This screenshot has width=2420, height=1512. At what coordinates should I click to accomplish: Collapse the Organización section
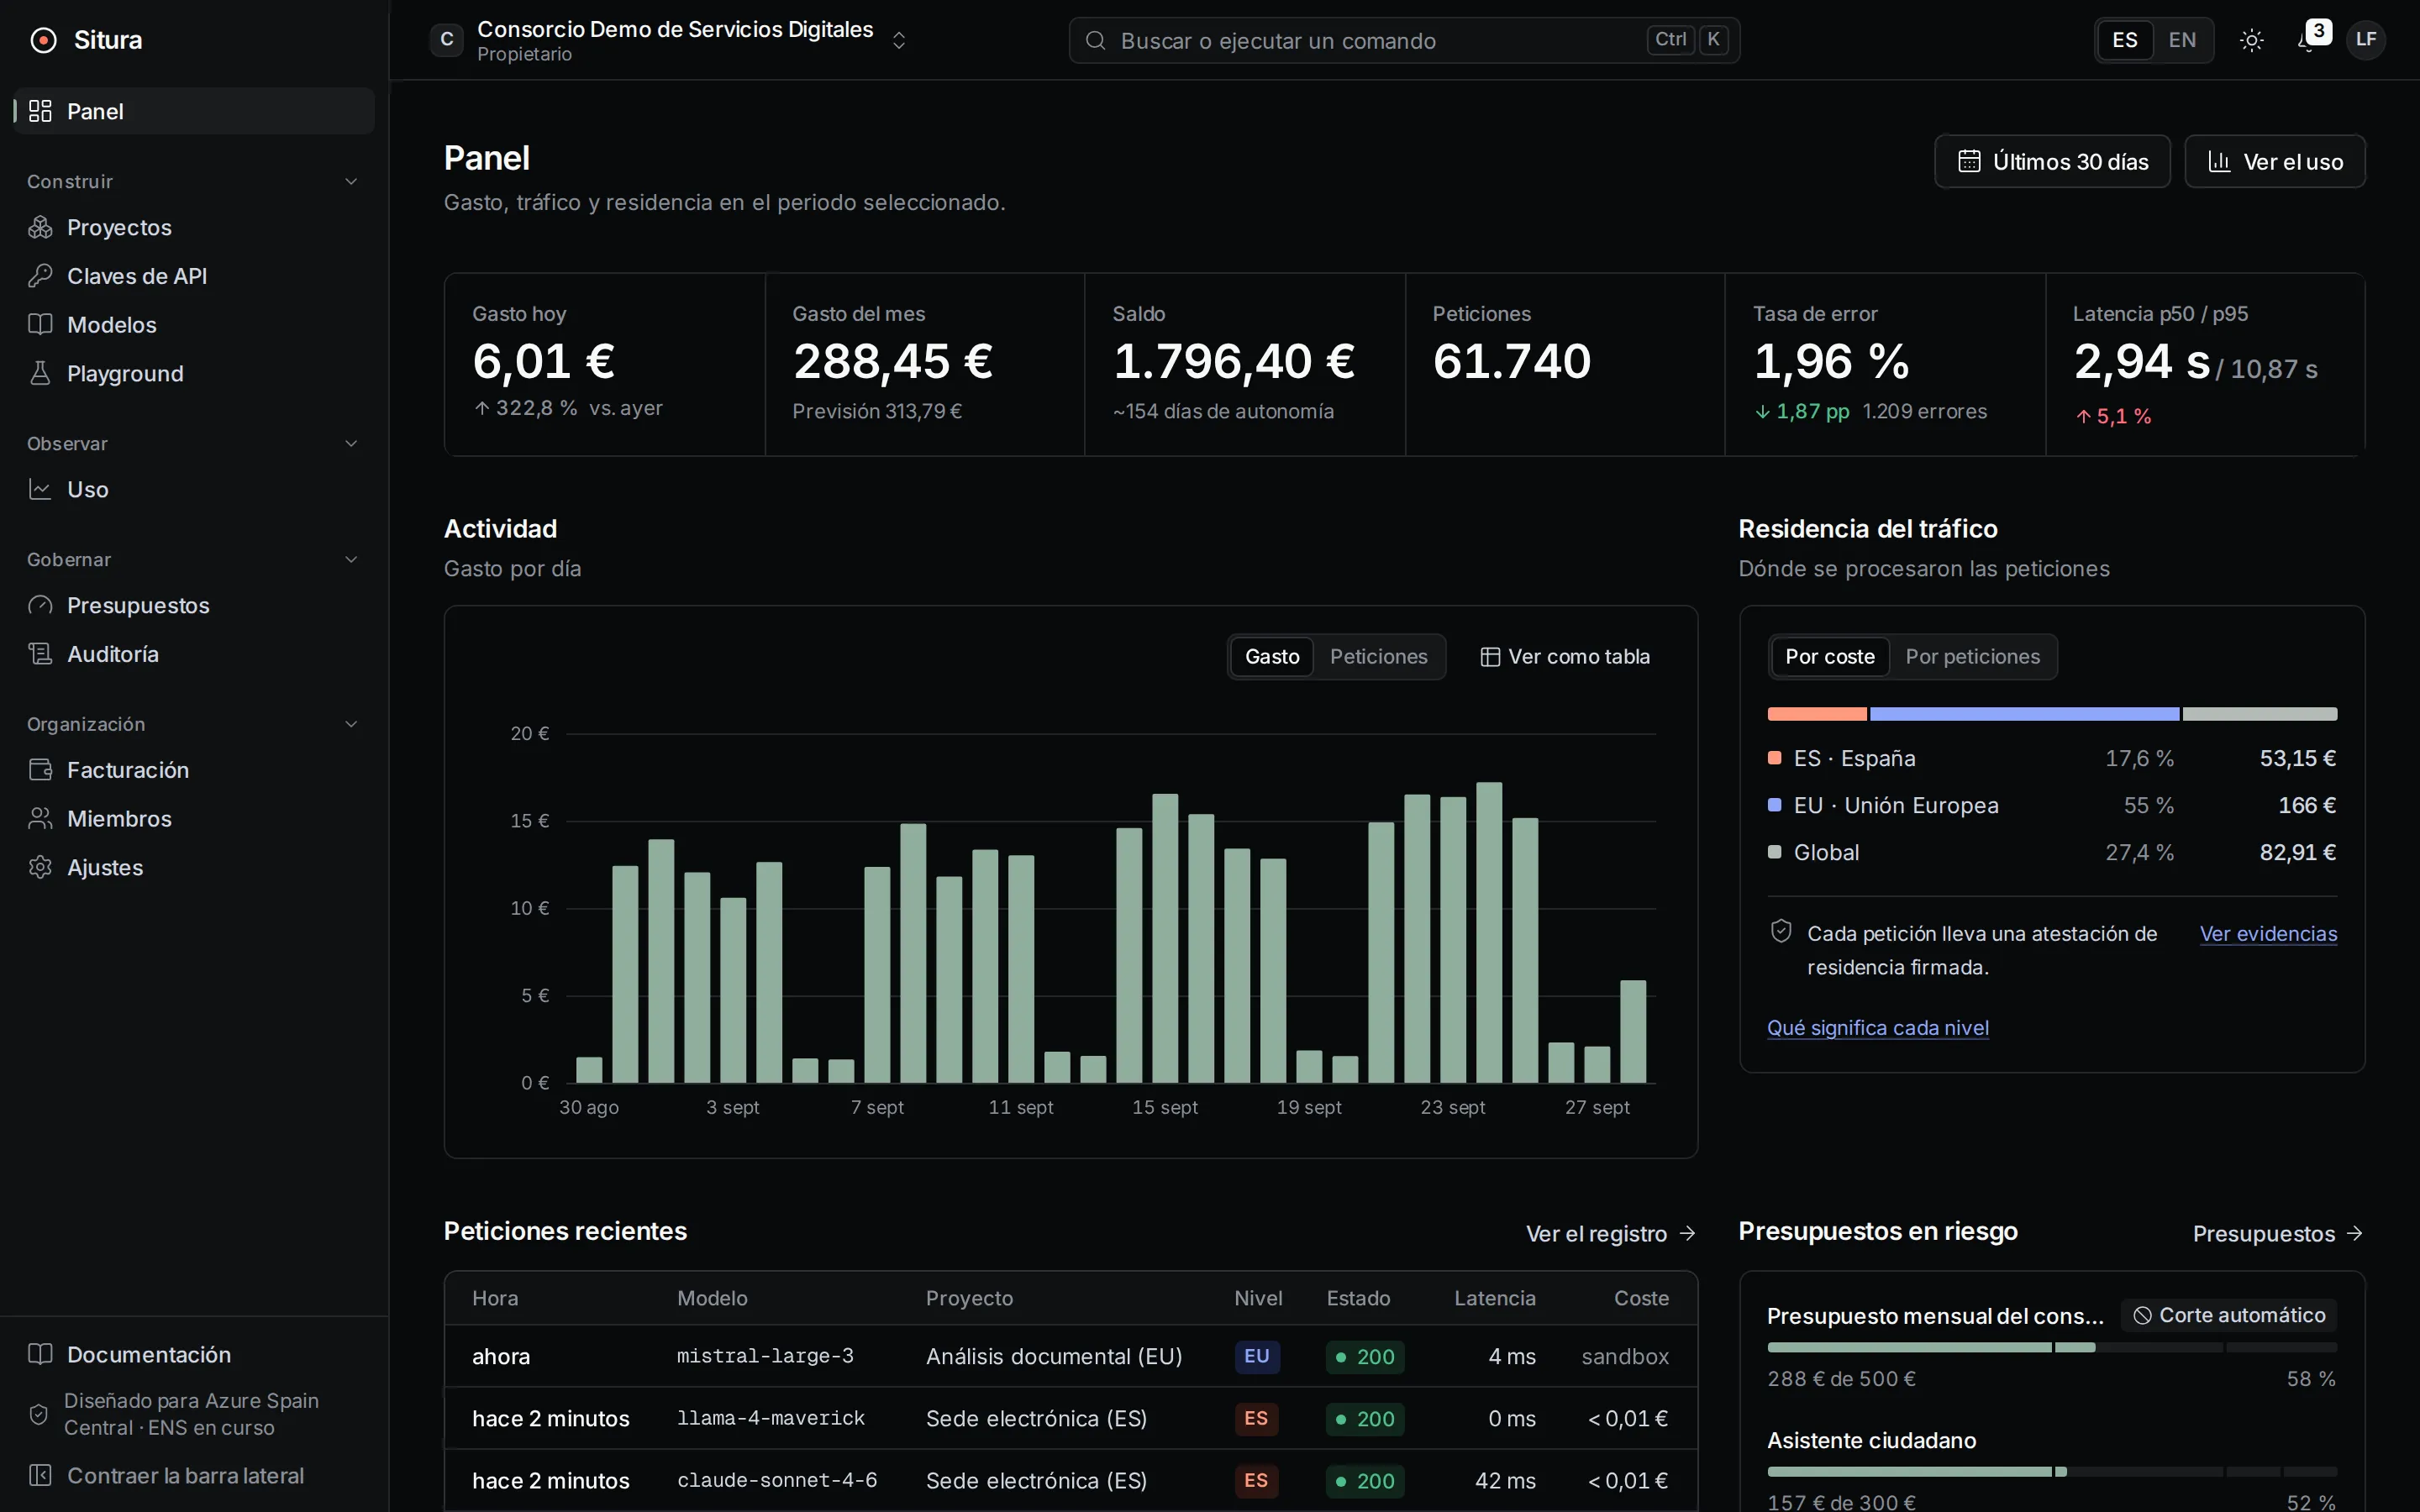tap(351, 724)
